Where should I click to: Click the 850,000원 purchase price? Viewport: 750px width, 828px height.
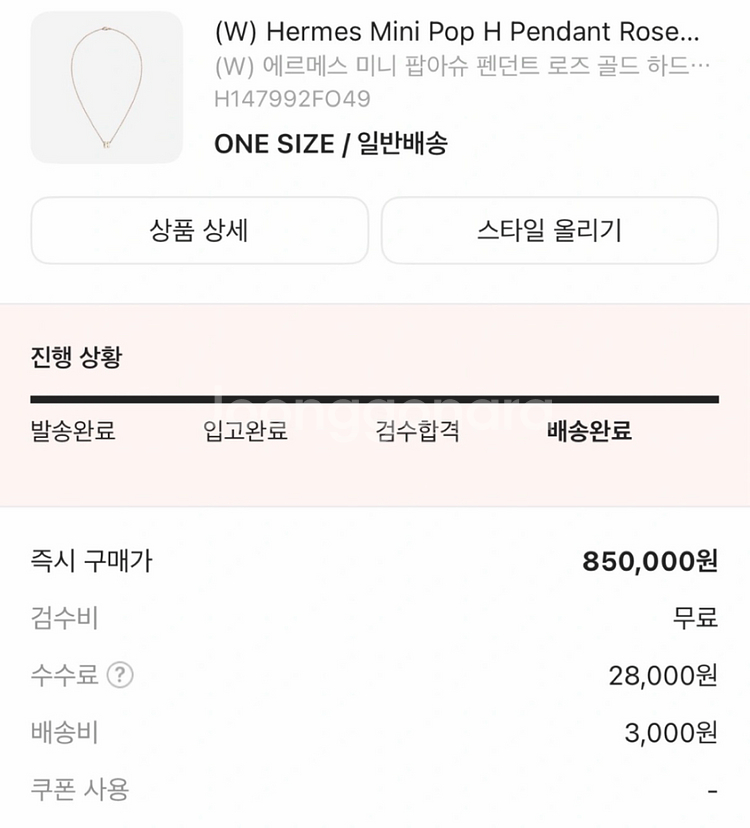coord(650,561)
